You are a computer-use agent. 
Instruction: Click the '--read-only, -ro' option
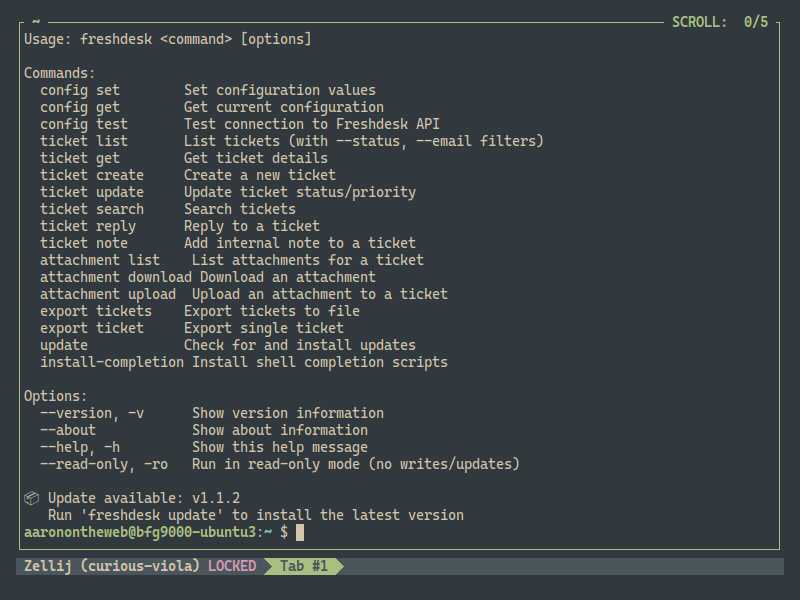(x=104, y=464)
